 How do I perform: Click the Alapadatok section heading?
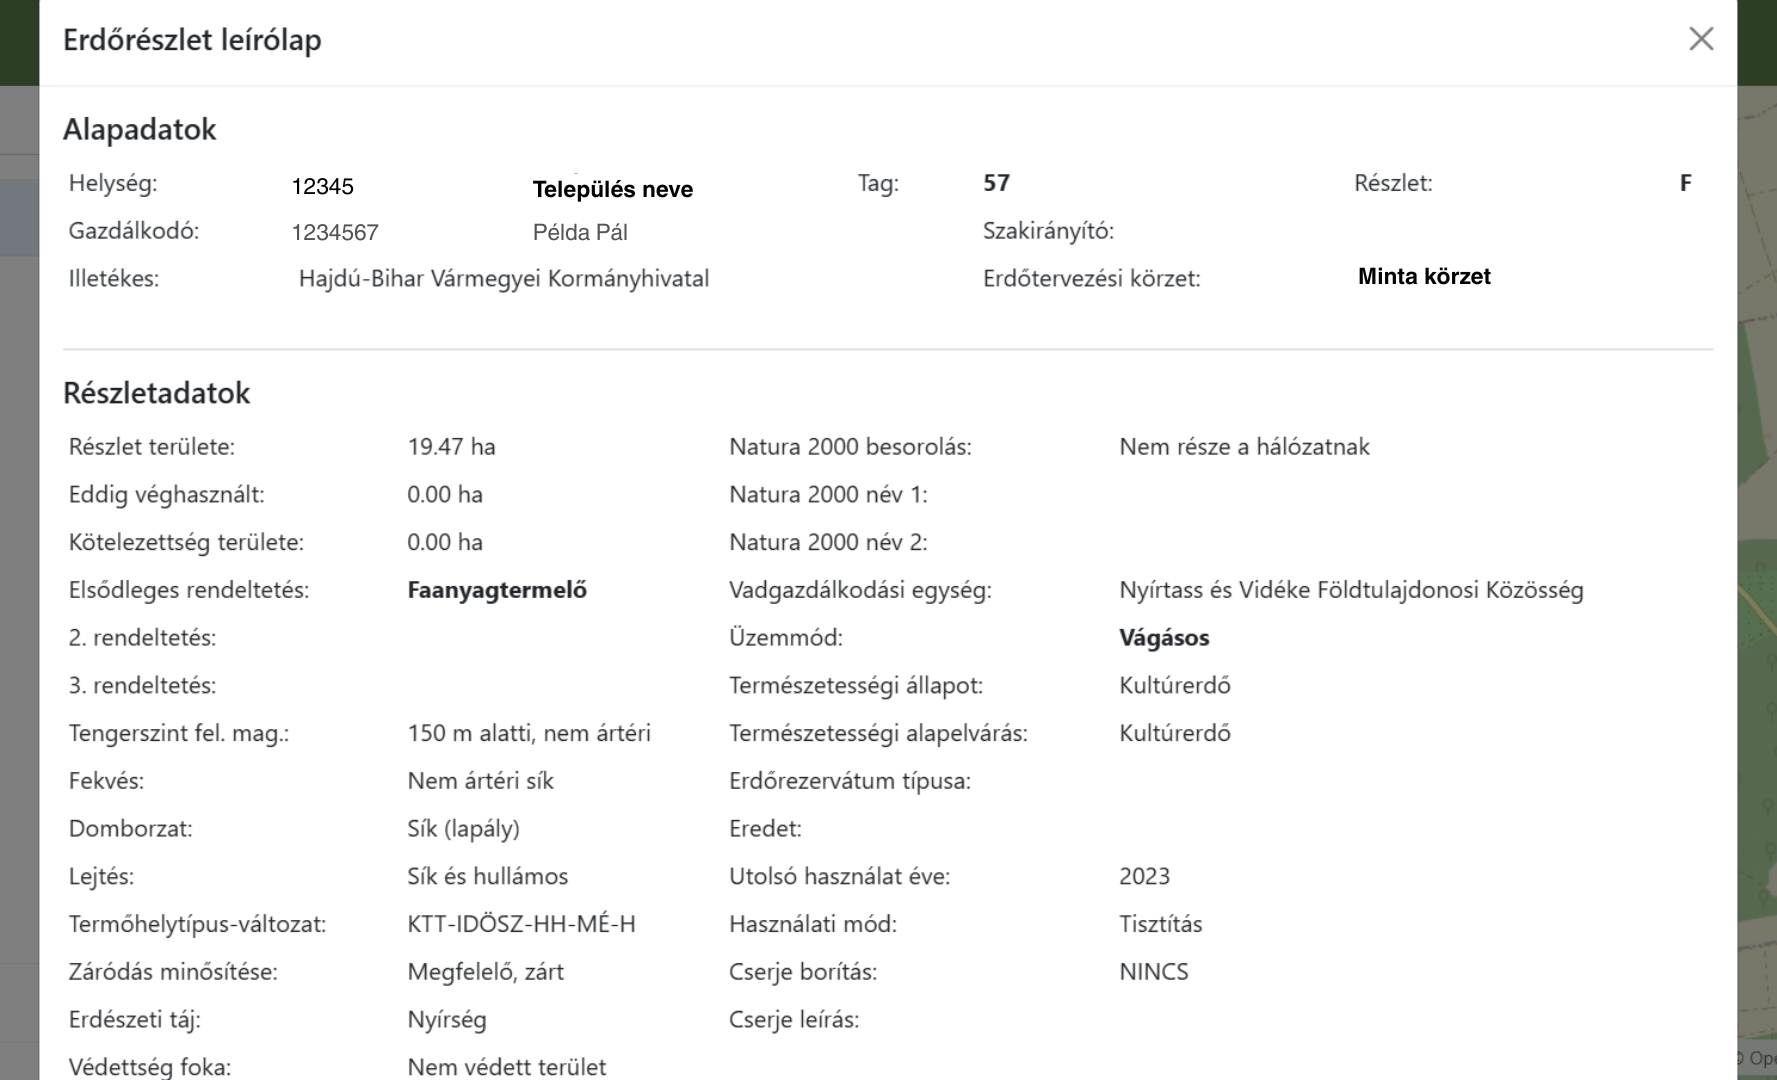tap(139, 129)
